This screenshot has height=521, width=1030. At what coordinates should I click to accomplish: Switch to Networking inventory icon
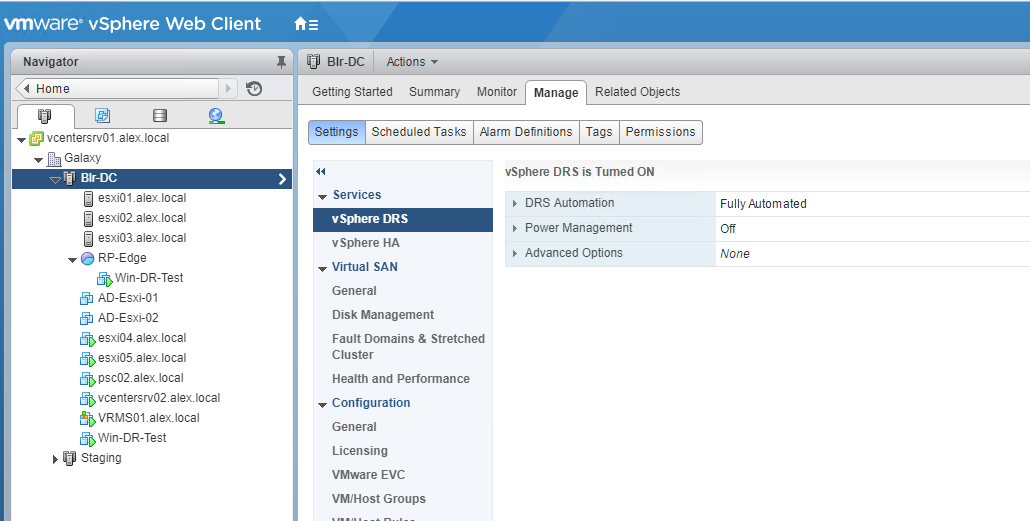[x=216, y=116]
